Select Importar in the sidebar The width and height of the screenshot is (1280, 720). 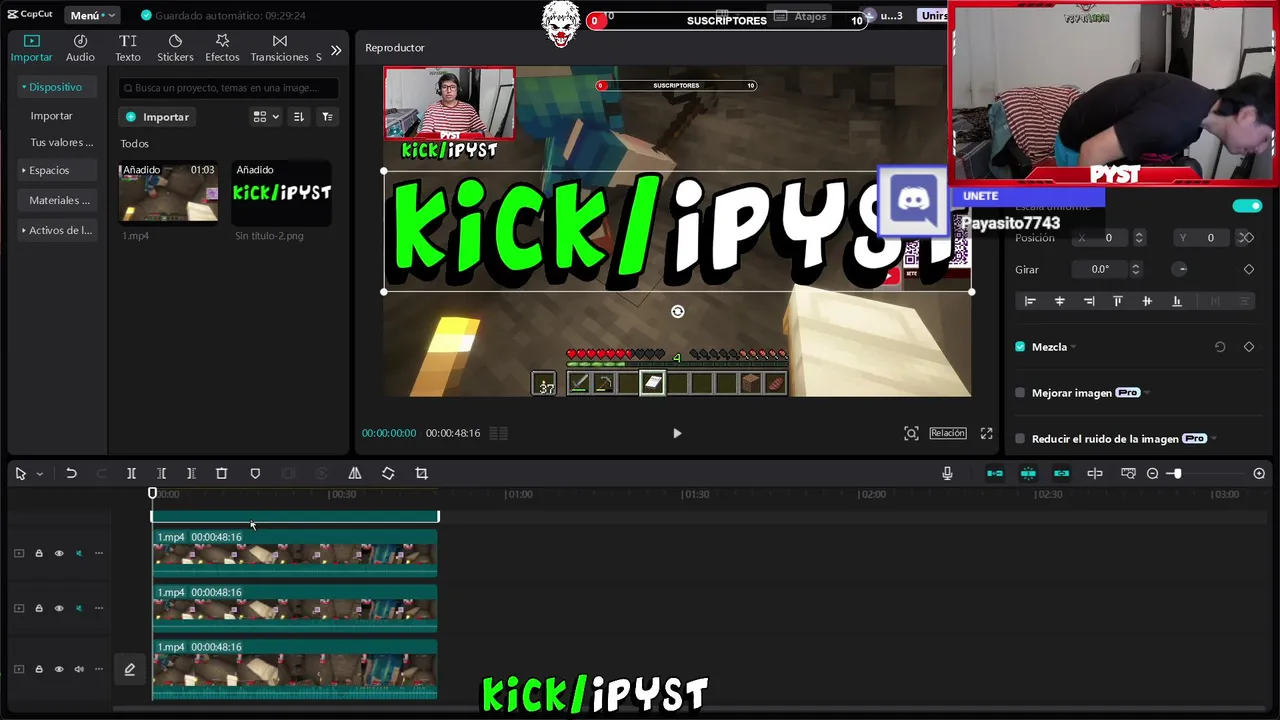coord(51,116)
